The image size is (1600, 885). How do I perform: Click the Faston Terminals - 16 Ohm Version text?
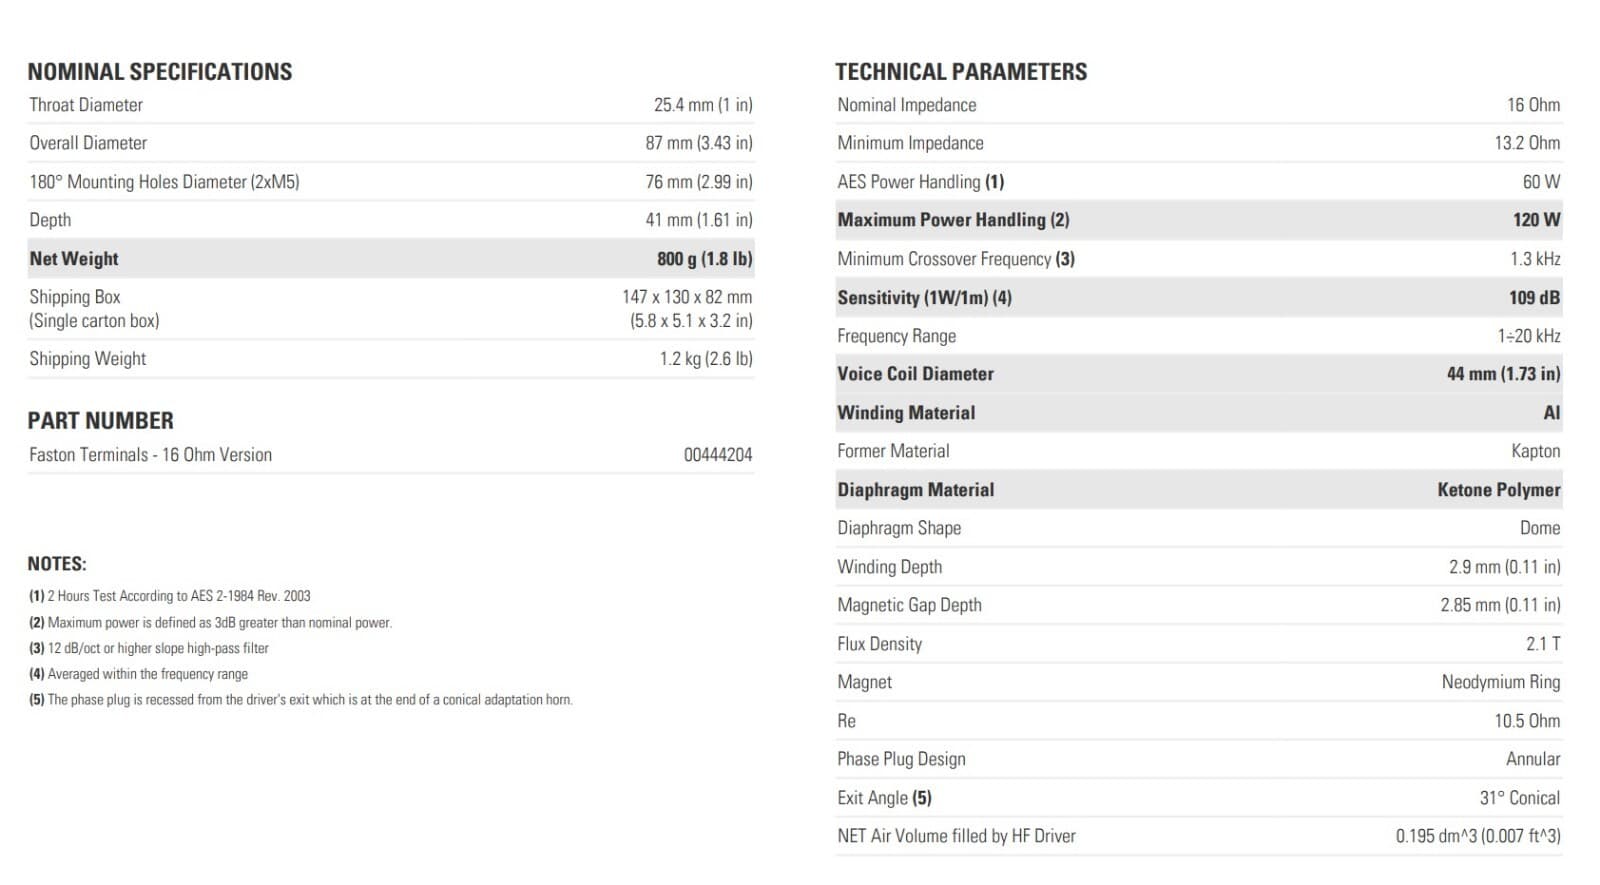click(x=150, y=455)
